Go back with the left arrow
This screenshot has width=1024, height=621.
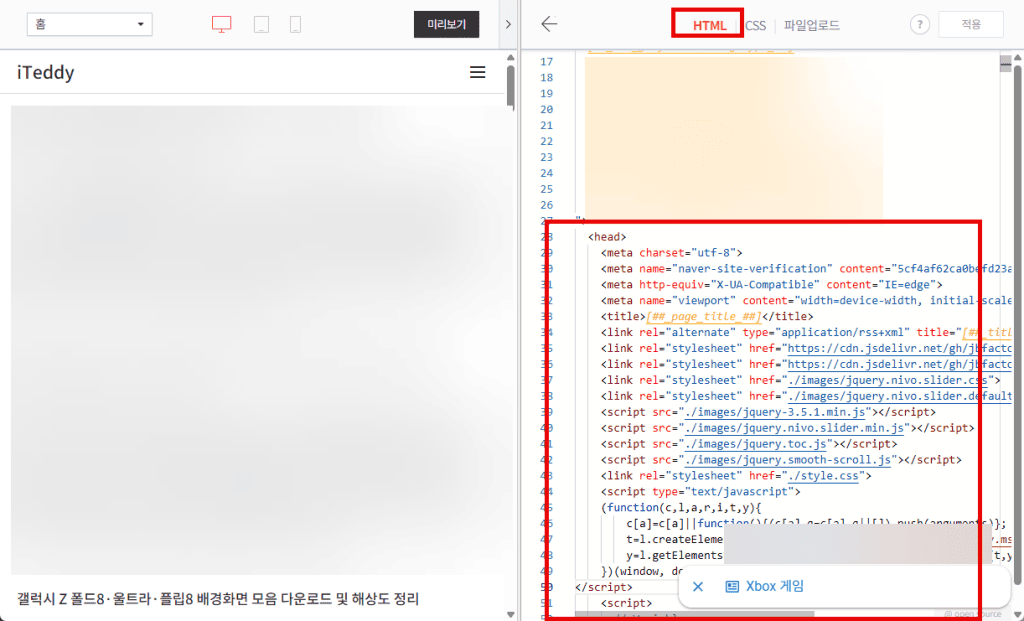click(549, 24)
